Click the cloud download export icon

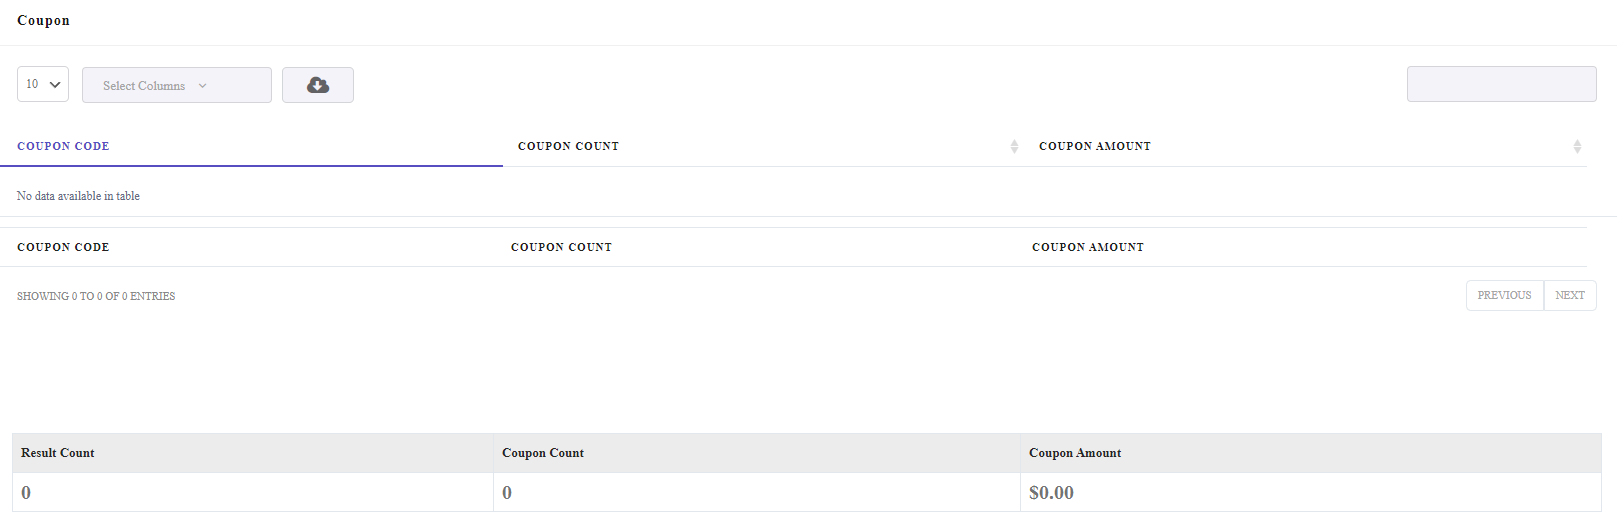click(x=318, y=85)
